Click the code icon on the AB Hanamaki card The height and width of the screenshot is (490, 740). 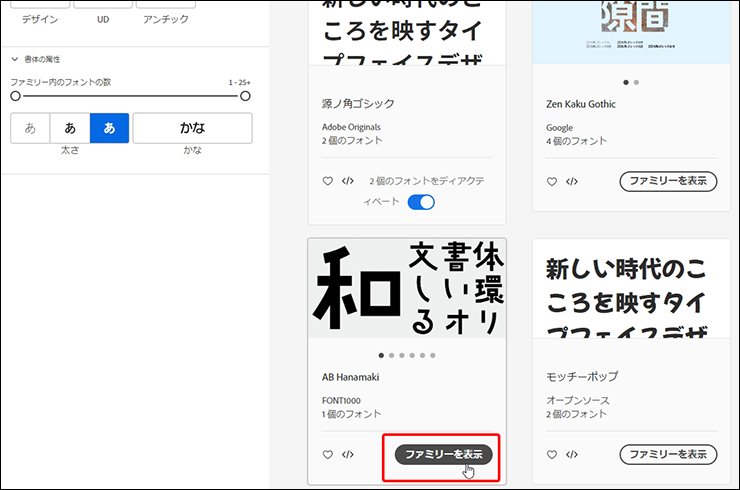(348, 454)
